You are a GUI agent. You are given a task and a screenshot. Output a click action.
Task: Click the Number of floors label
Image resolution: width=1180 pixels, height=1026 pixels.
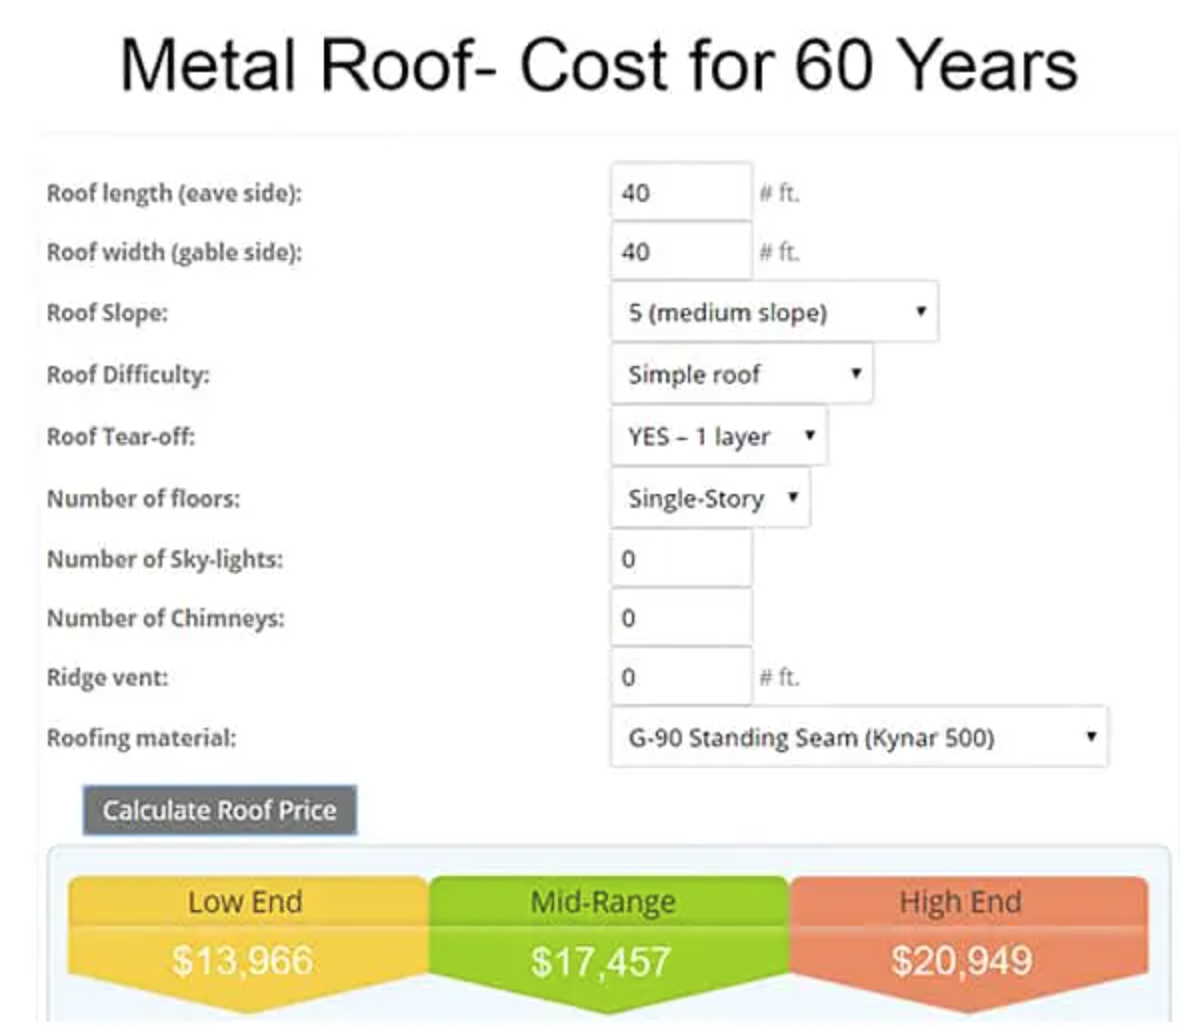click(144, 498)
